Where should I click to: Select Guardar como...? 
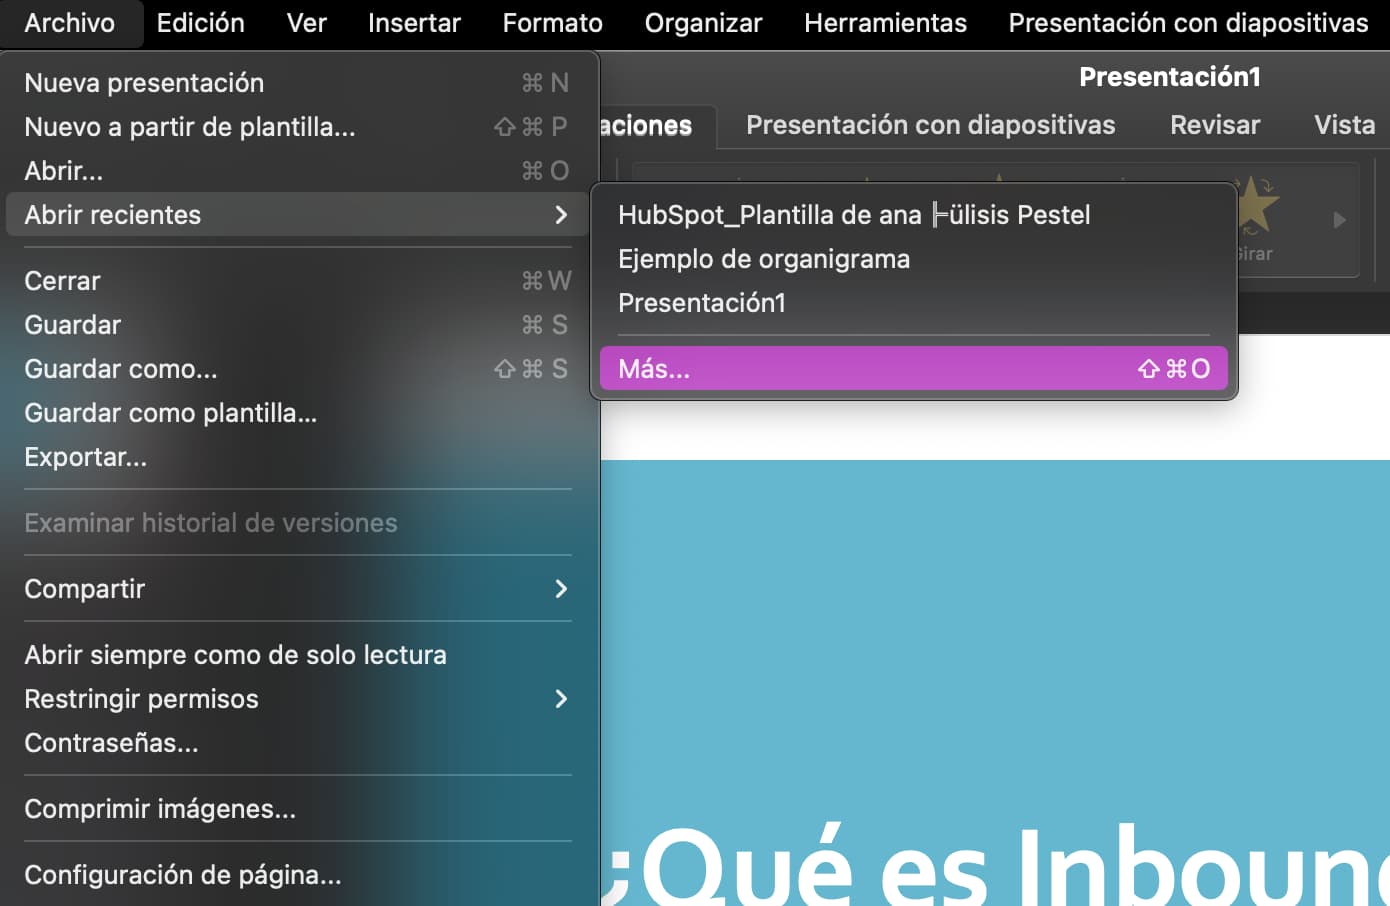(120, 368)
